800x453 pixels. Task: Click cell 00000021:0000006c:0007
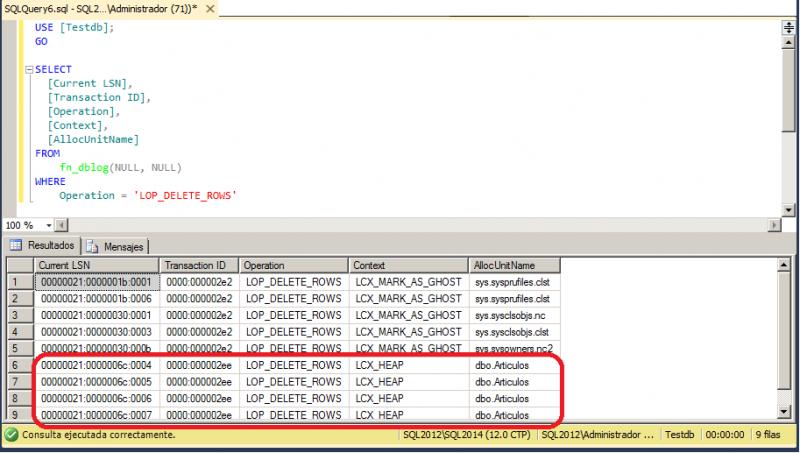pos(97,414)
